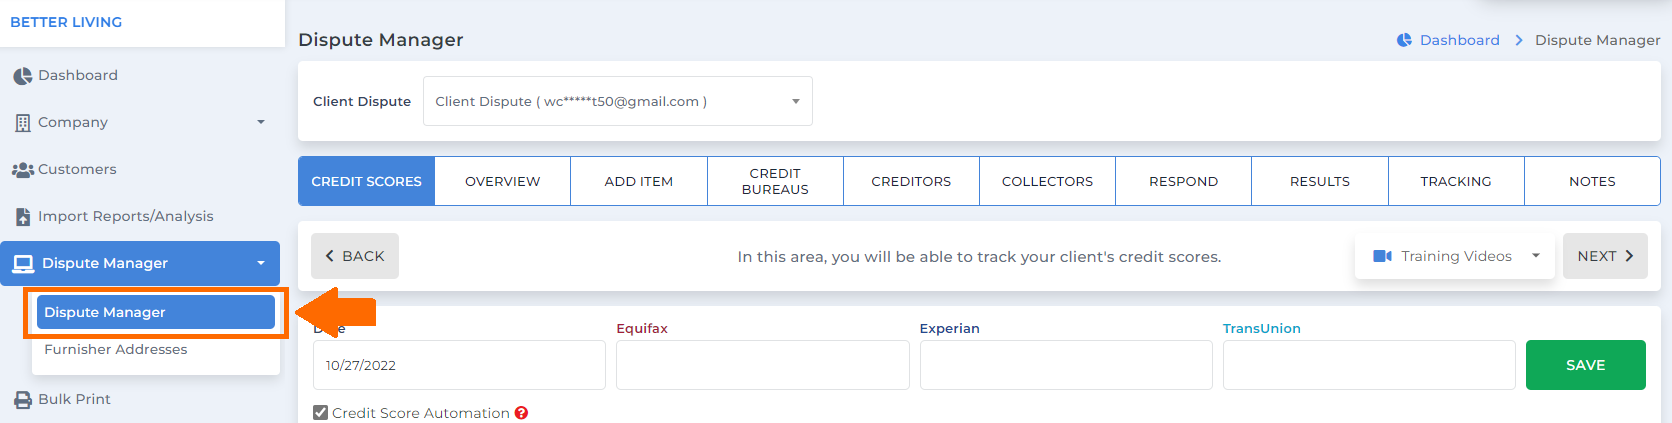This screenshot has width=1672, height=423.
Task: Click the Training Videos camera icon
Action: (x=1382, y=256)
